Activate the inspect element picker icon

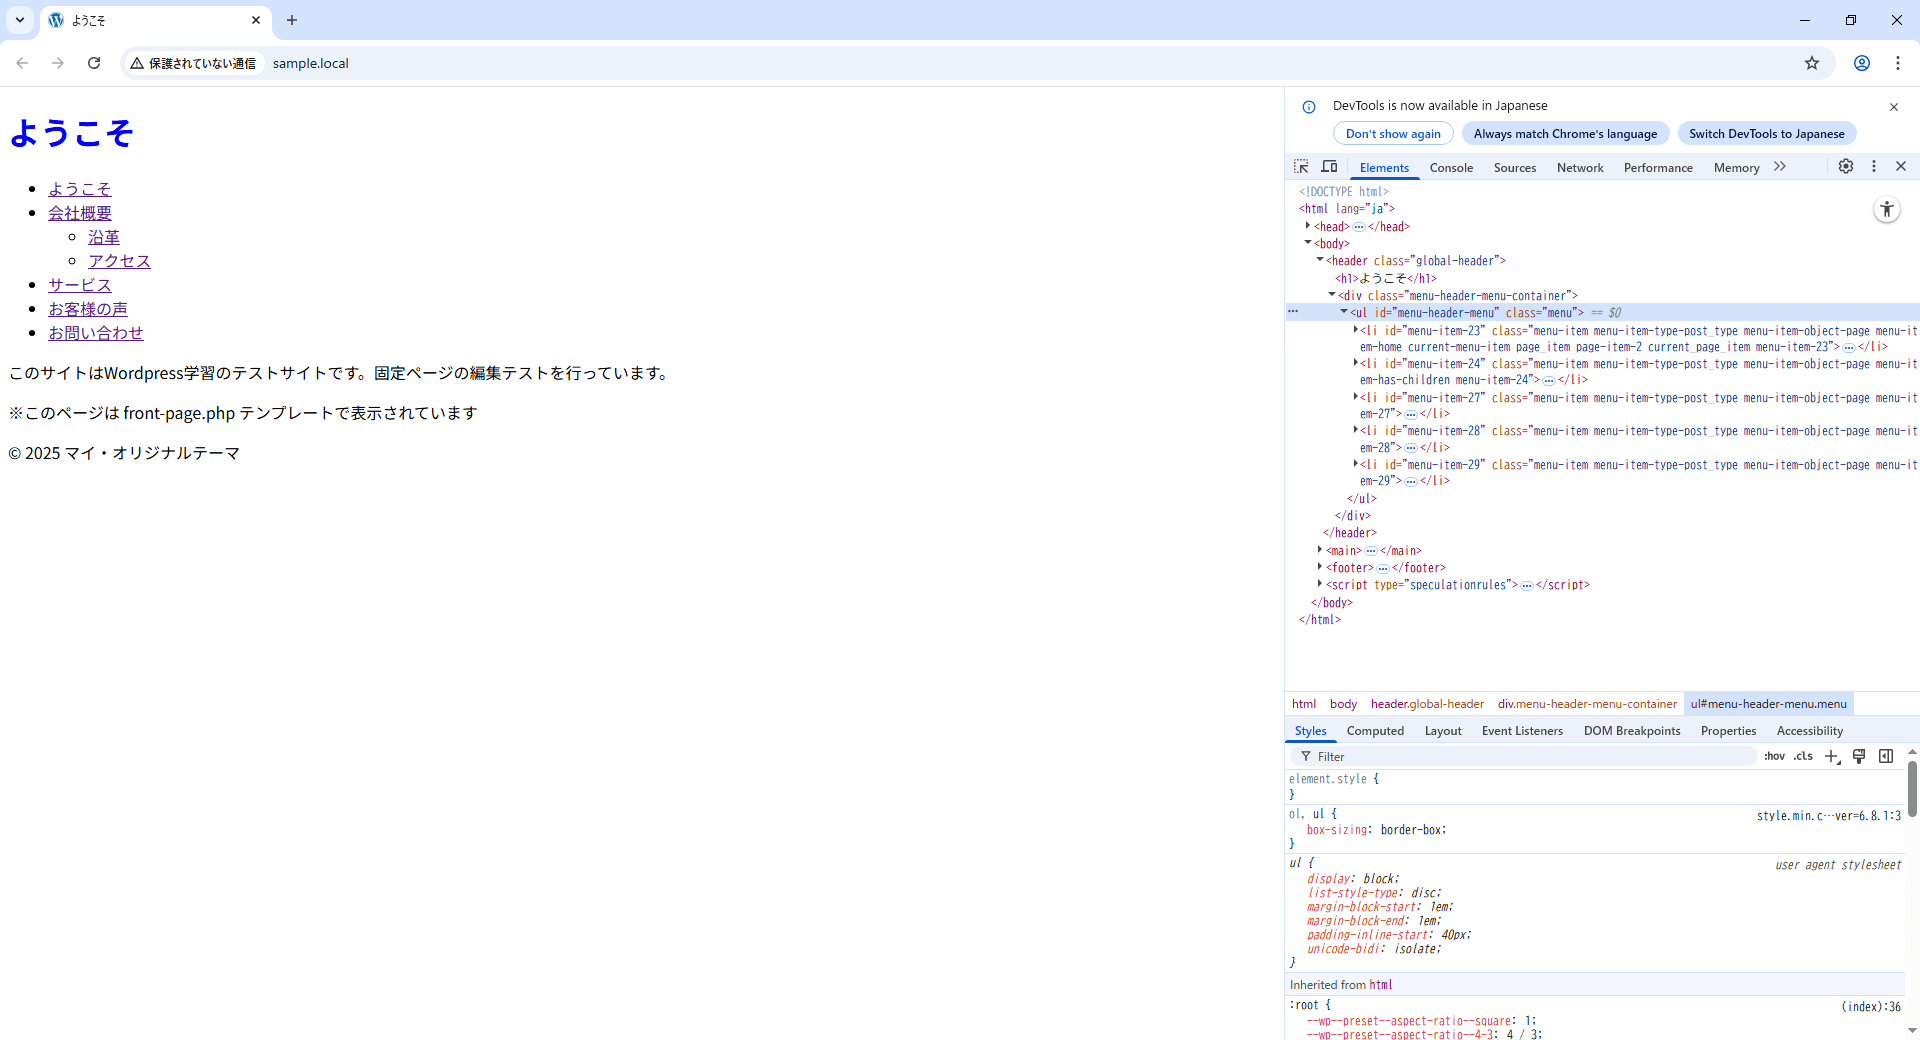pyautogui.click(x=1301, y=167)
